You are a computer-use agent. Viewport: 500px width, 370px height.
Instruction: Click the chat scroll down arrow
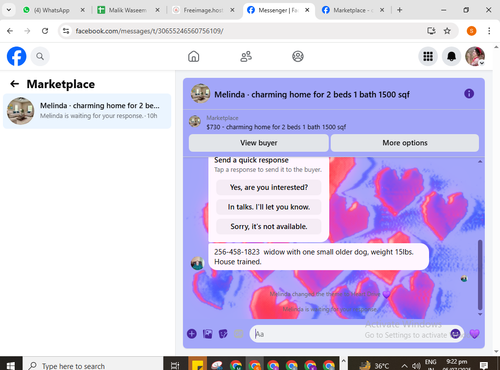(480, 314)
